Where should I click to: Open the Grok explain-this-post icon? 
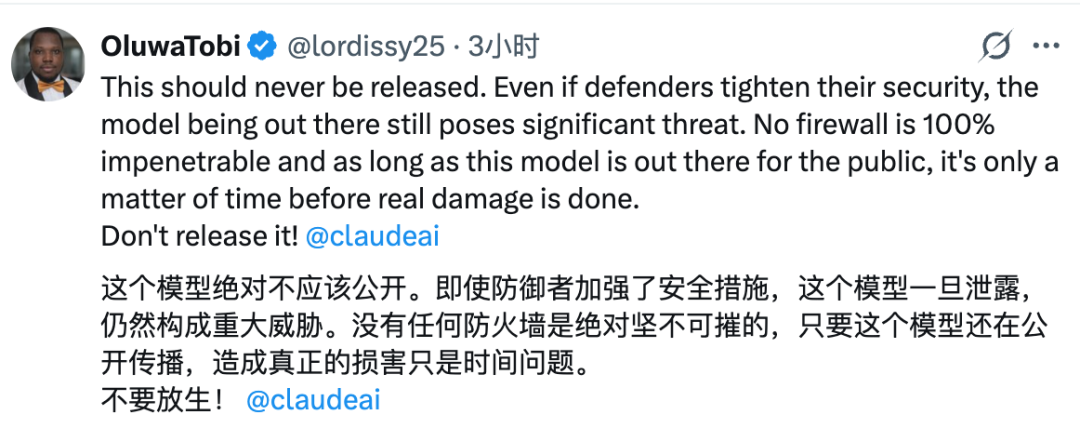pos(996,45)
